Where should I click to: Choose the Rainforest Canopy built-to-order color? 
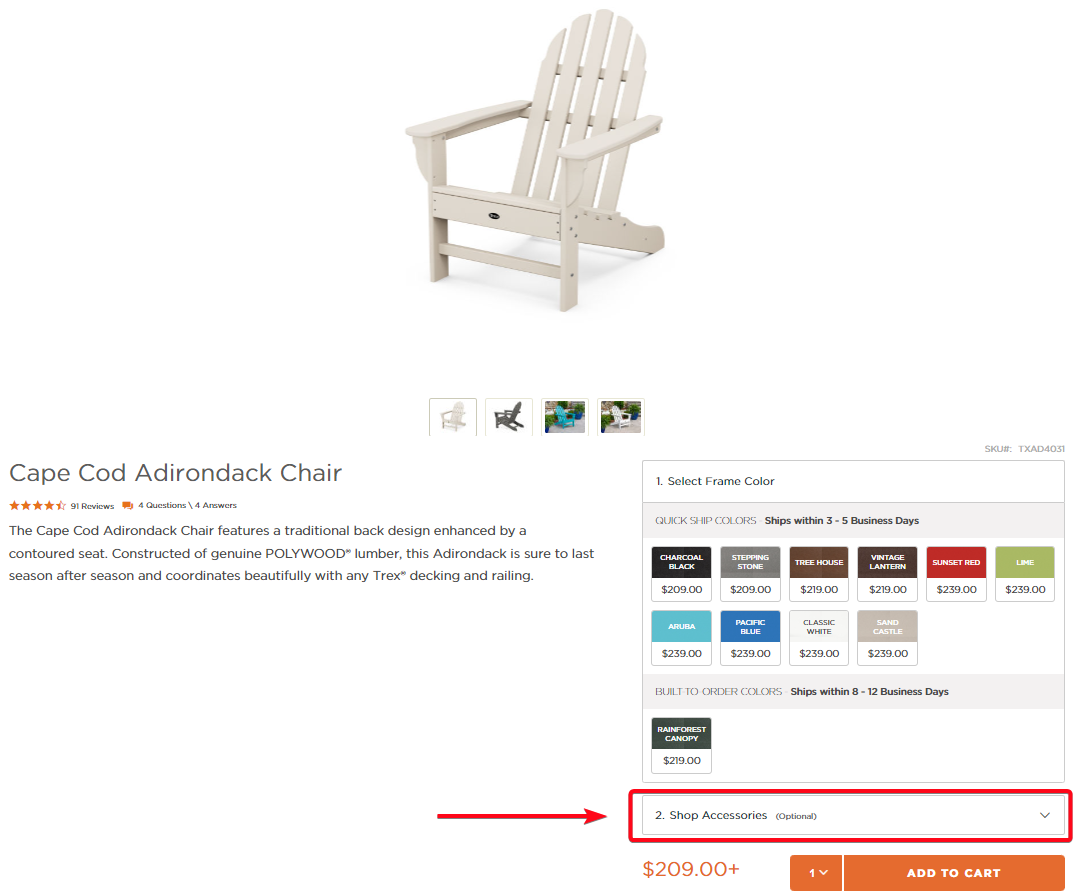[x=681, y=734]
